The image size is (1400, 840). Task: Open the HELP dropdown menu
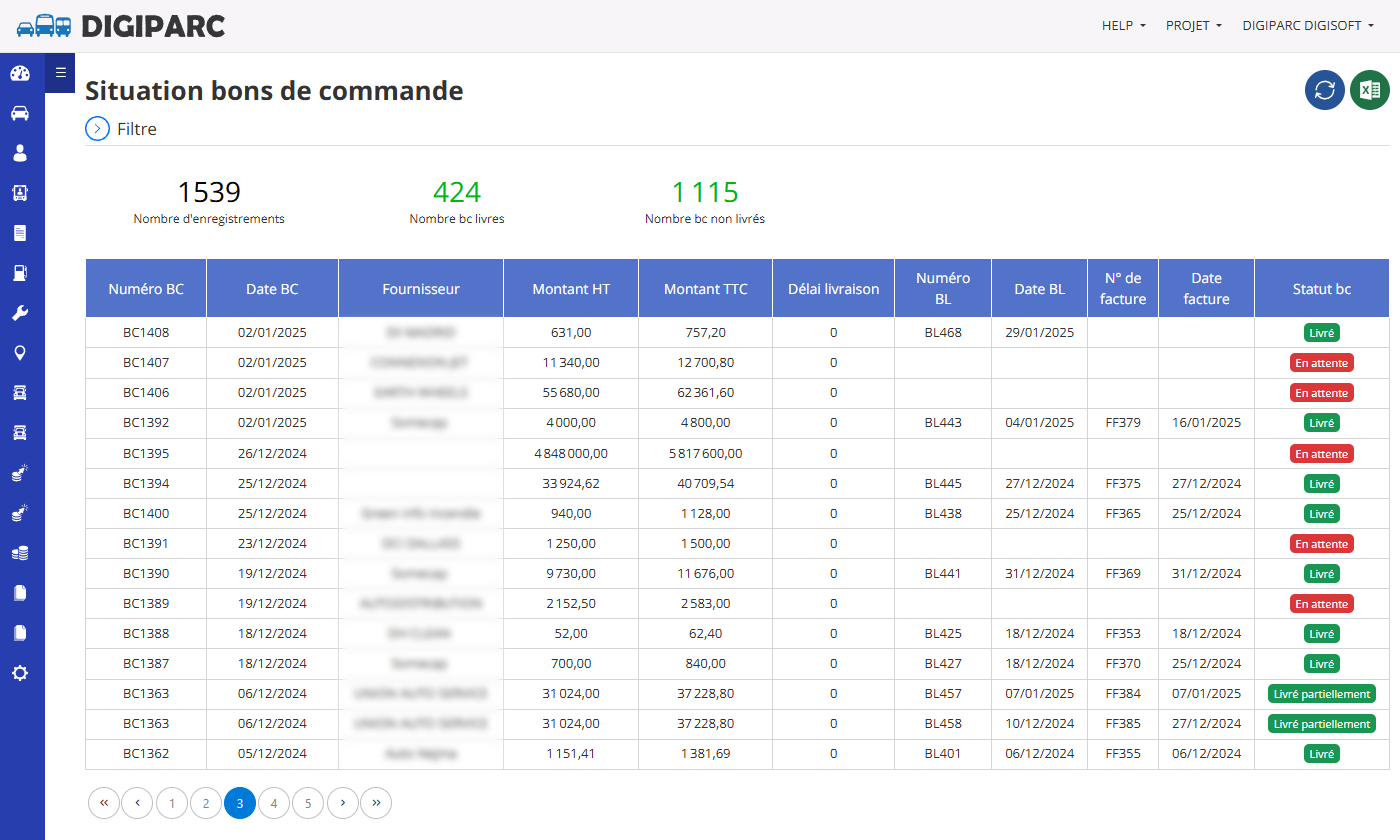point(1124,26)
